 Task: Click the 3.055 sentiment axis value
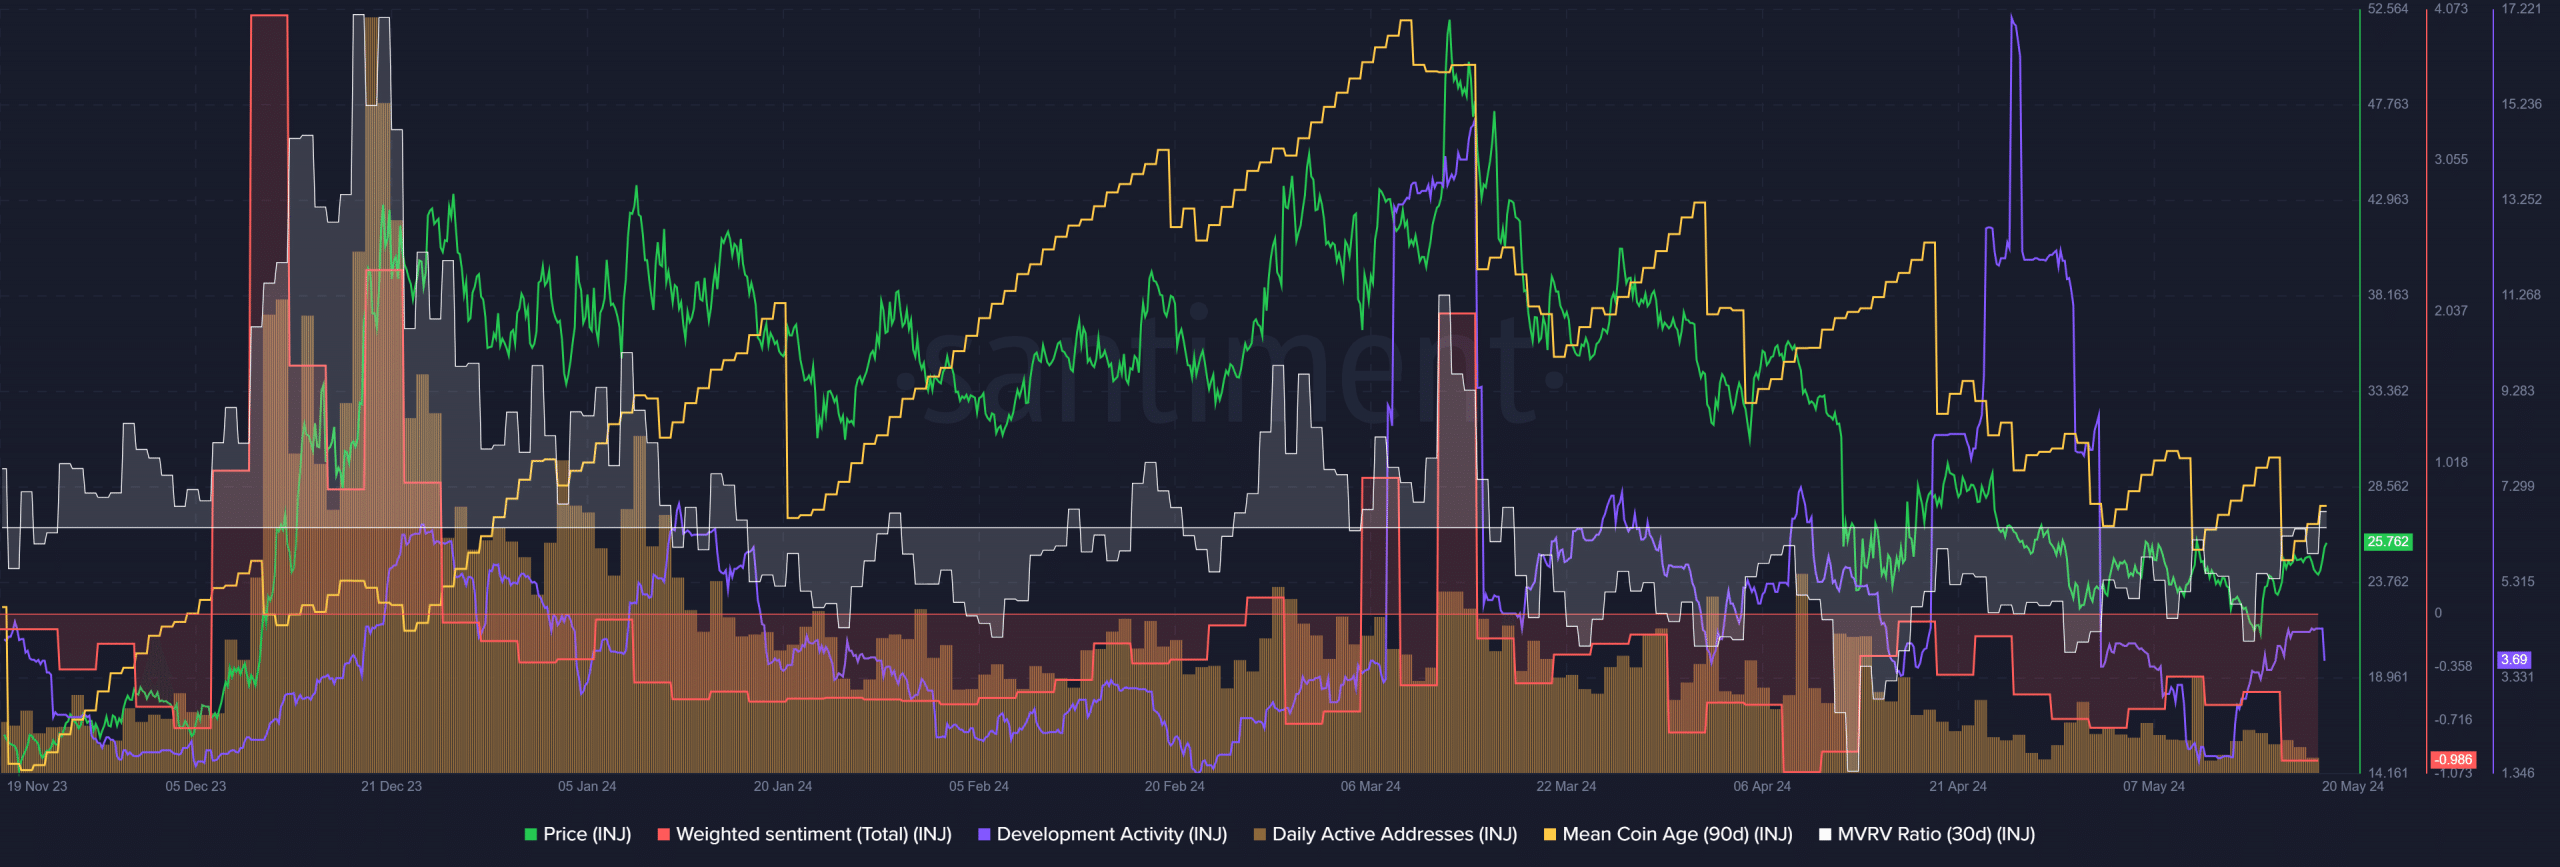[2451, 160]
